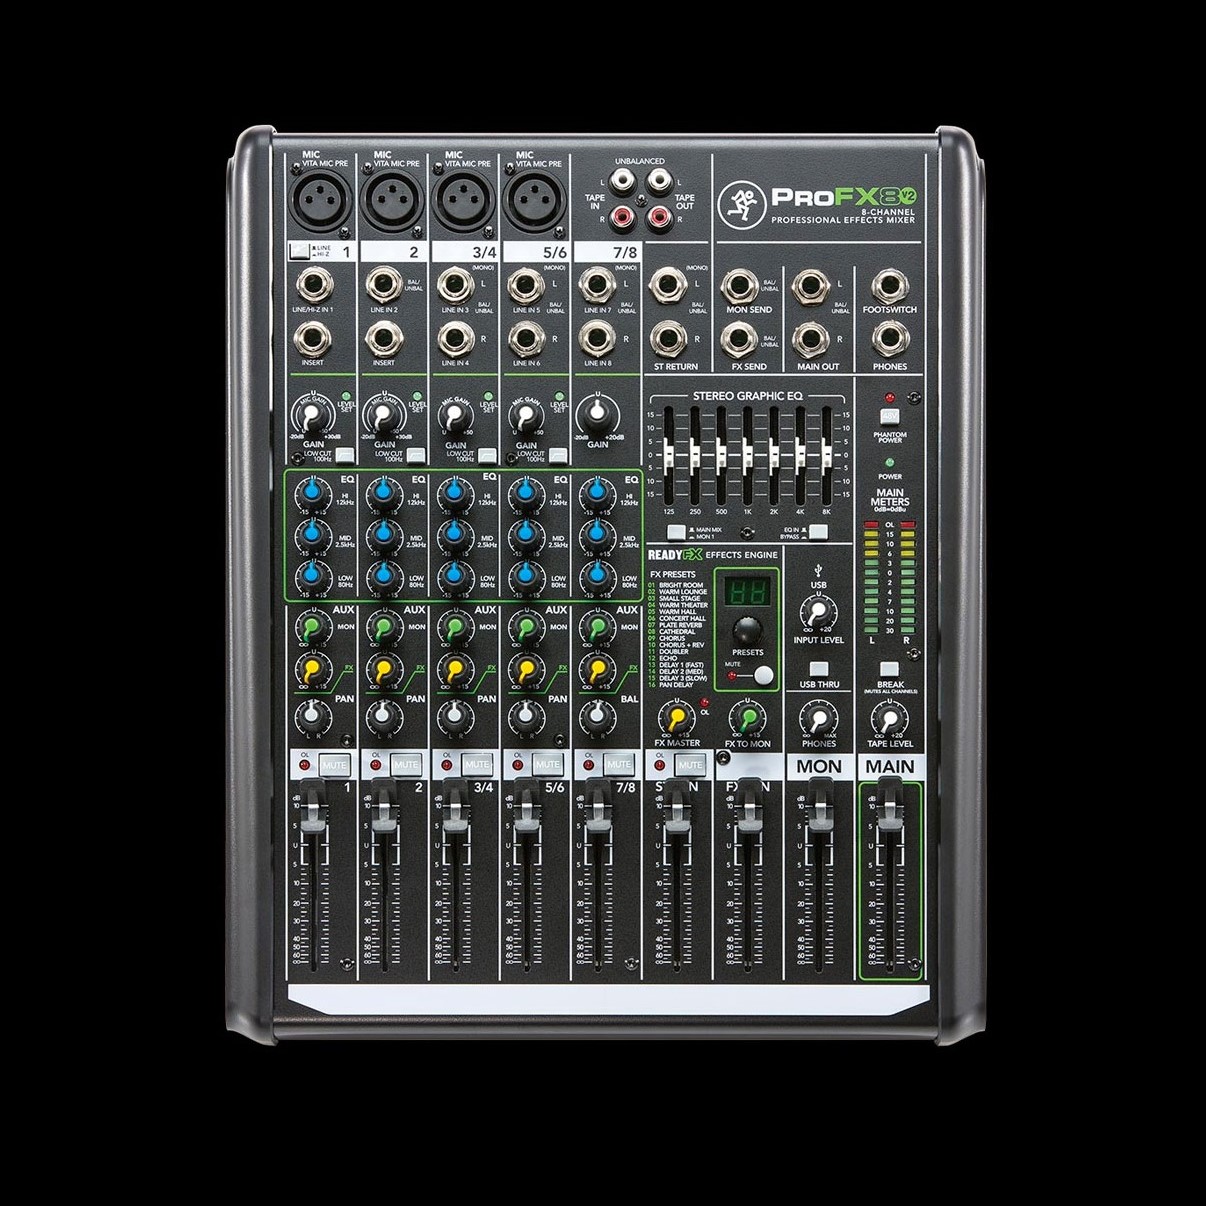This screenshot has height=1206, width=1206.
Task: Click the channel 1 HI 12kHz EQ knob
Action: pyautogui.click(x=313, y=492)
